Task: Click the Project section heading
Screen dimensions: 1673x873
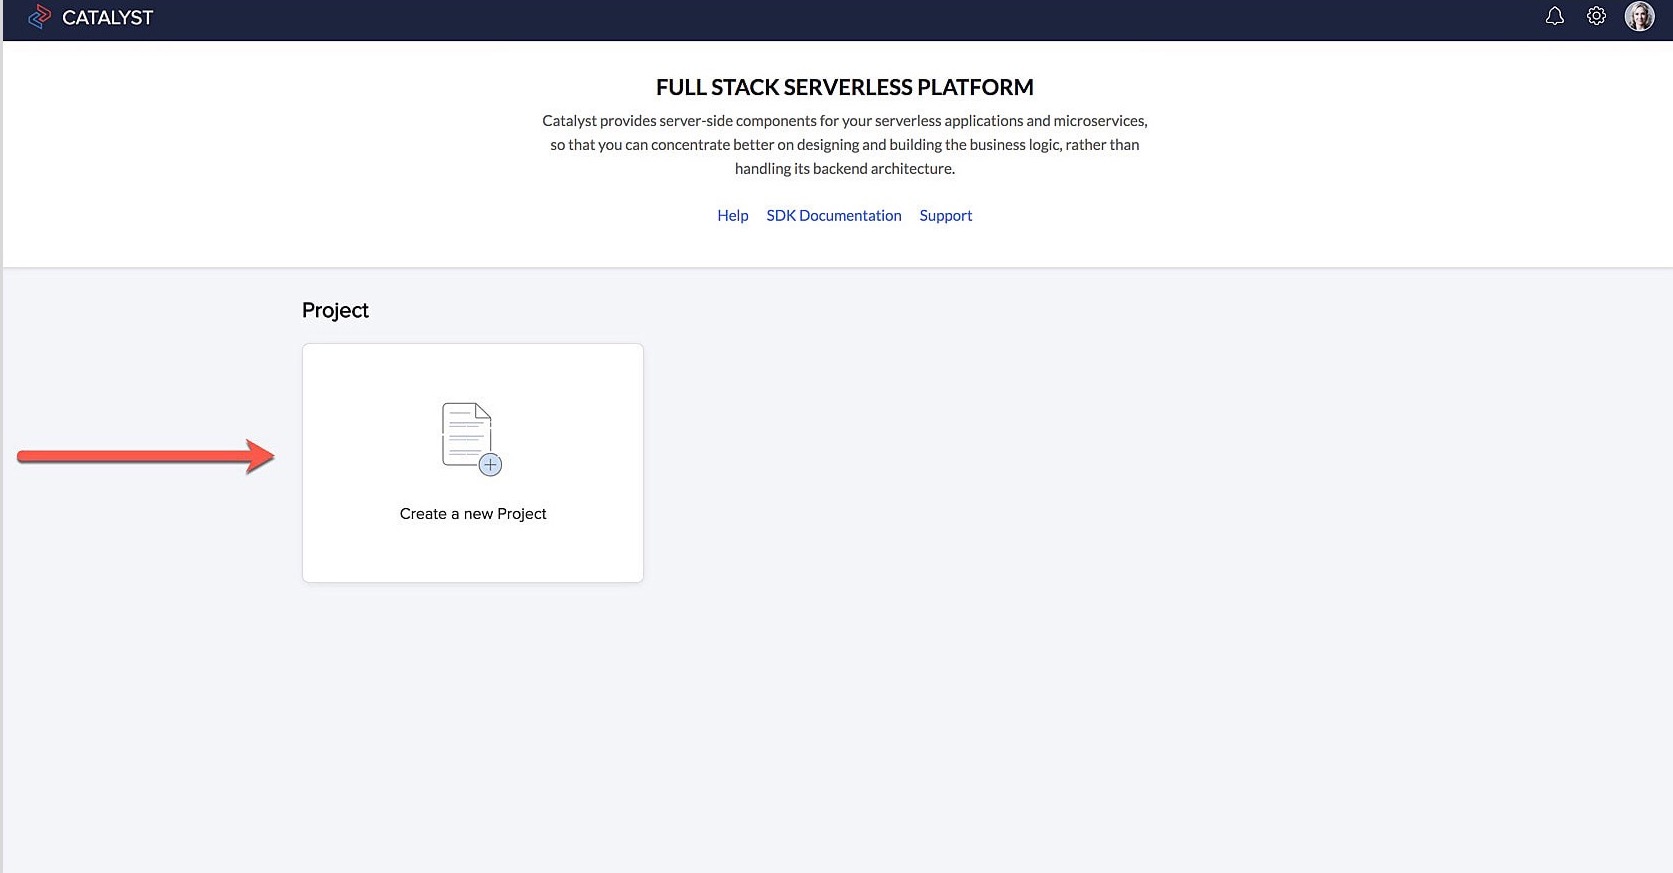Action: tap(335, 310)
